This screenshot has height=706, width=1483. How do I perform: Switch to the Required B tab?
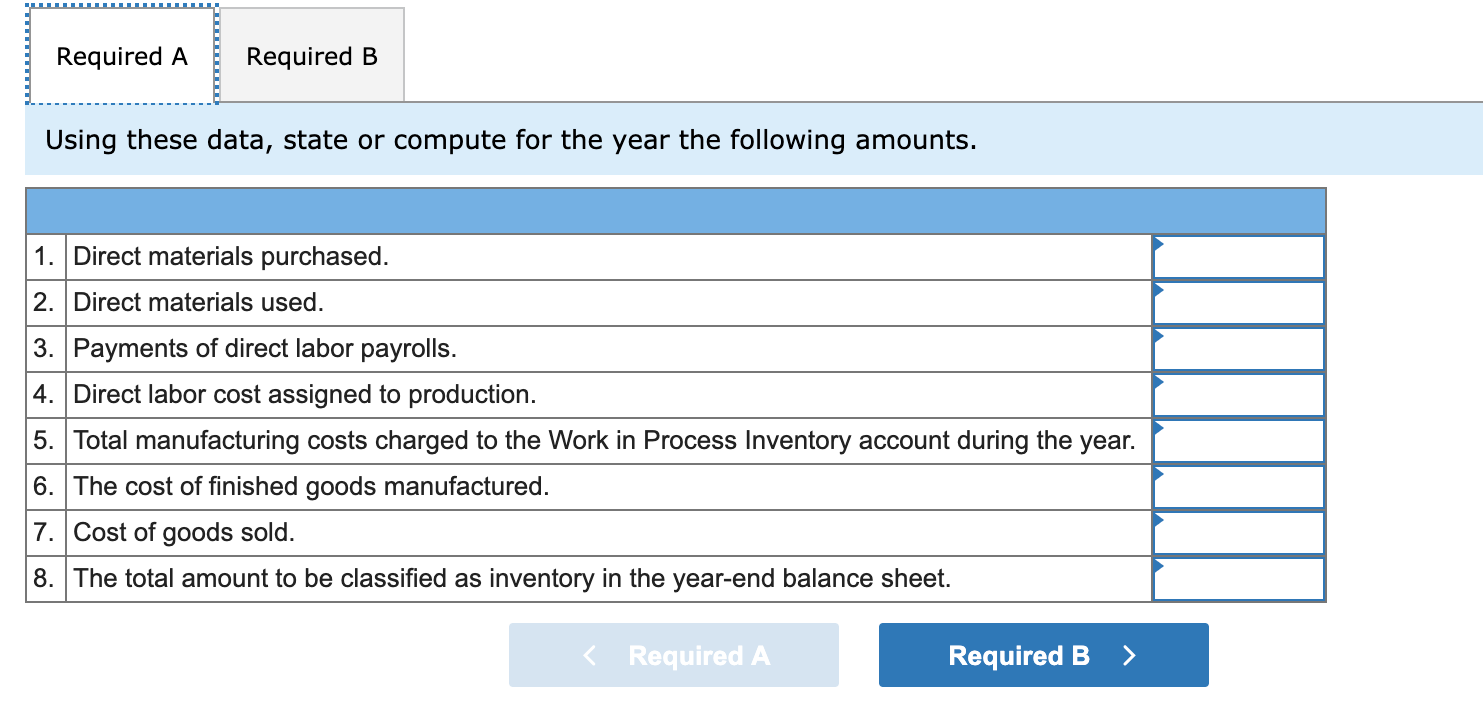(x=311, y=56)
